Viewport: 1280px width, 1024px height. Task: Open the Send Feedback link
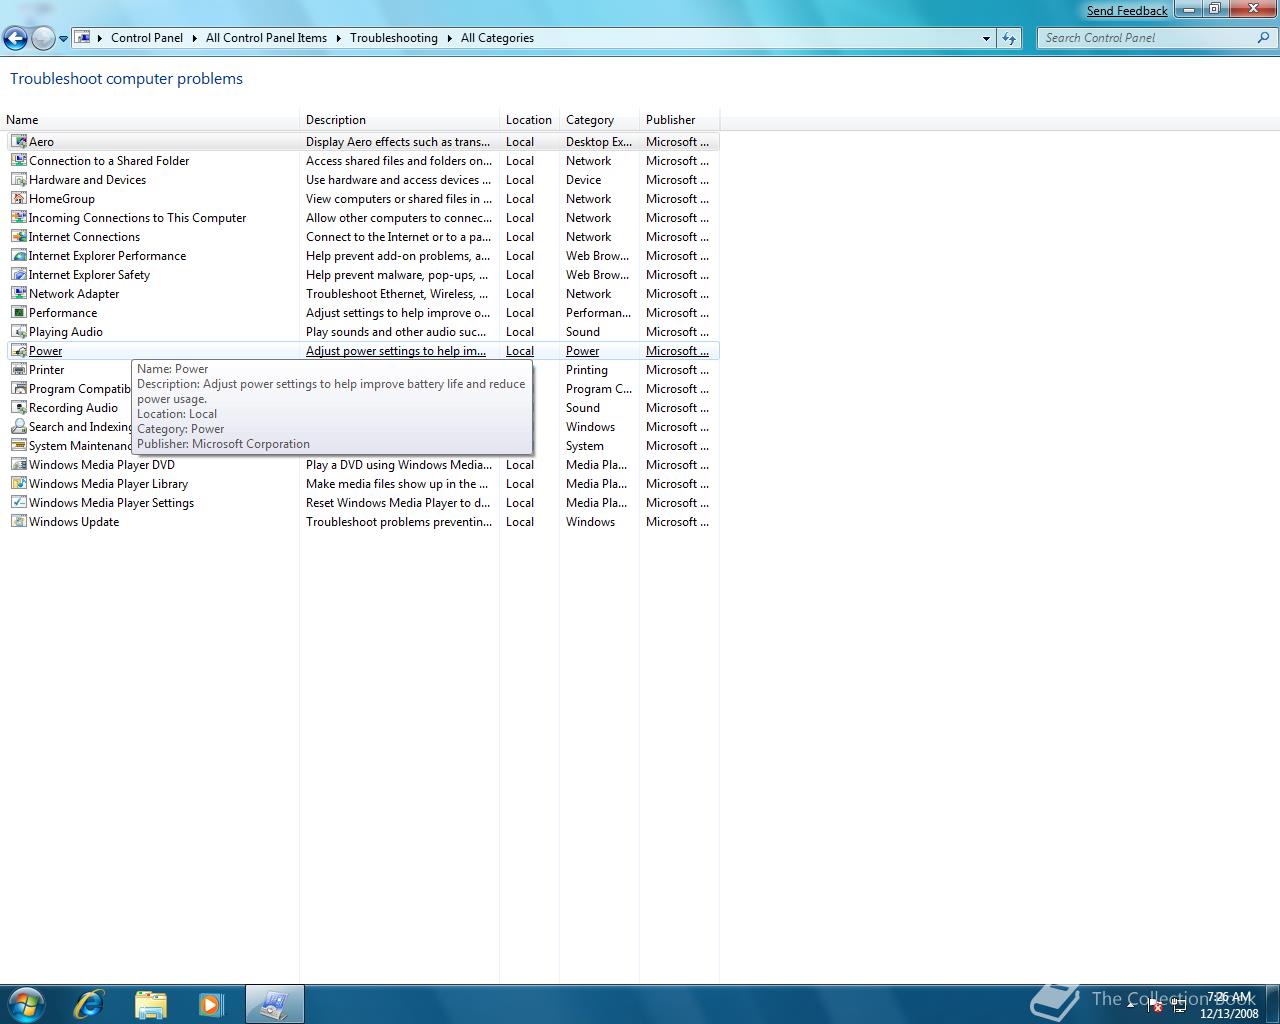[1127, 11]
